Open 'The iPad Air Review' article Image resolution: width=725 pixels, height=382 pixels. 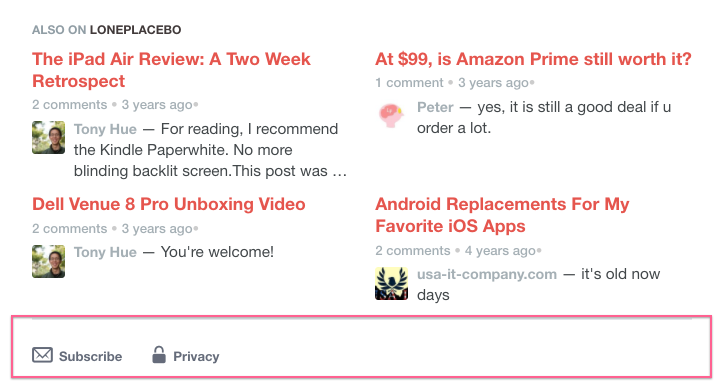(x=171, y=70)
